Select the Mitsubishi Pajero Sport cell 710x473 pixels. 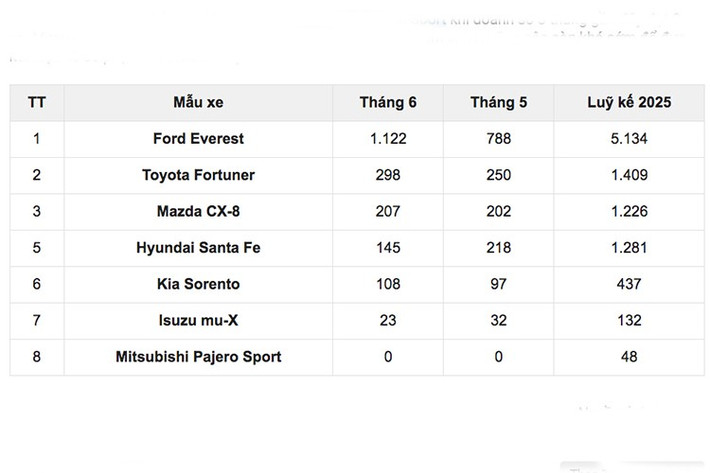point(198,356)
